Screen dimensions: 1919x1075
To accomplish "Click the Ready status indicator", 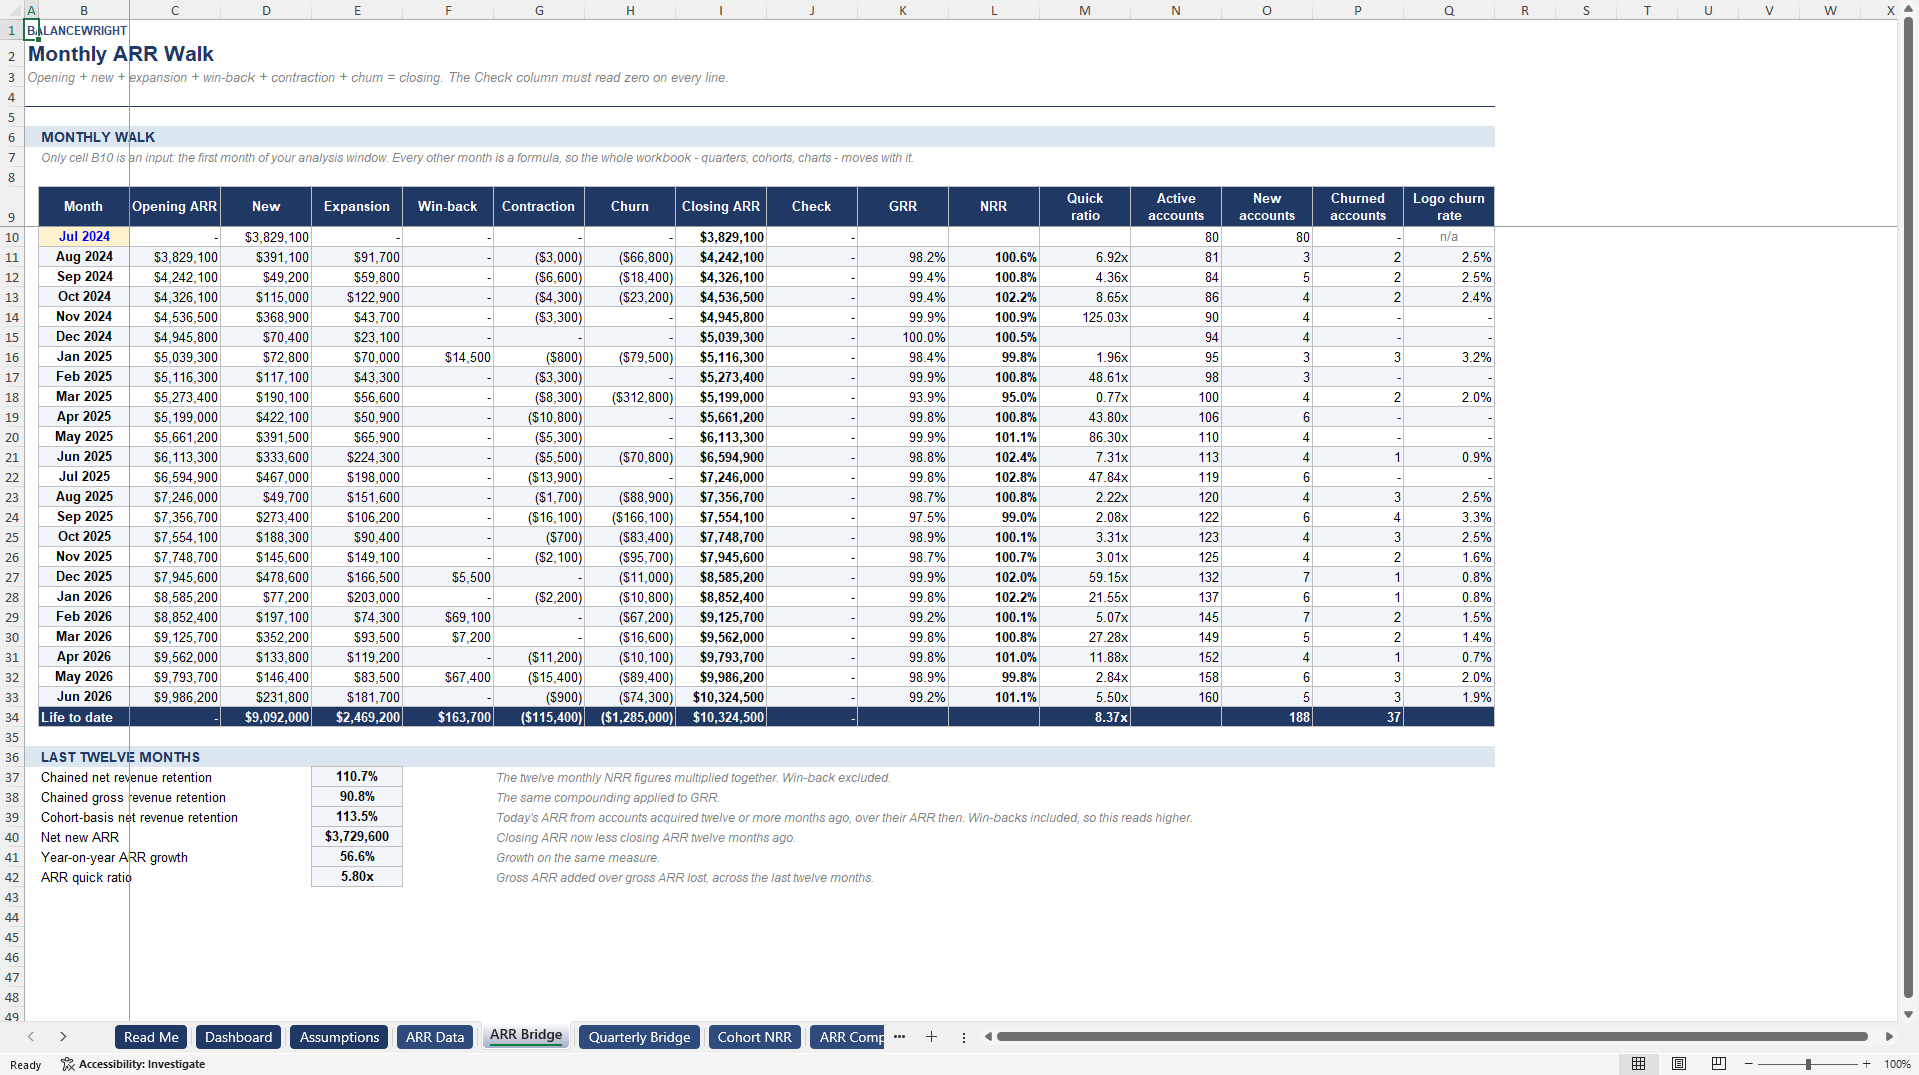I will pos(25,1064).
